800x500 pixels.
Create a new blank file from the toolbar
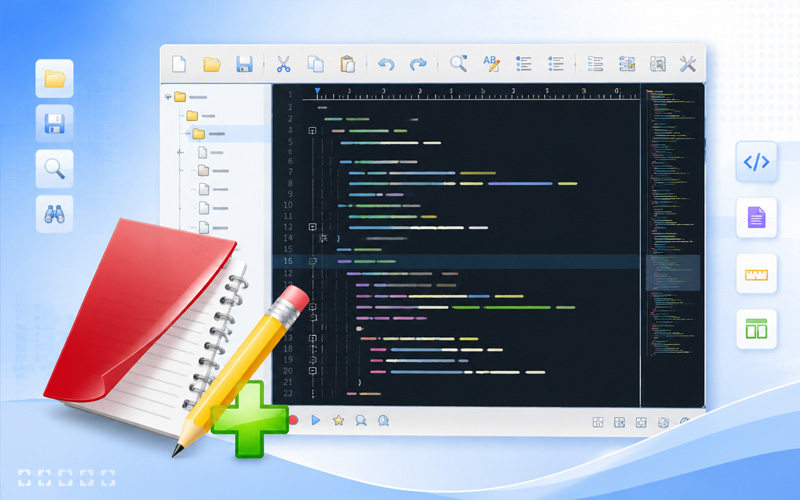point(179,64)
